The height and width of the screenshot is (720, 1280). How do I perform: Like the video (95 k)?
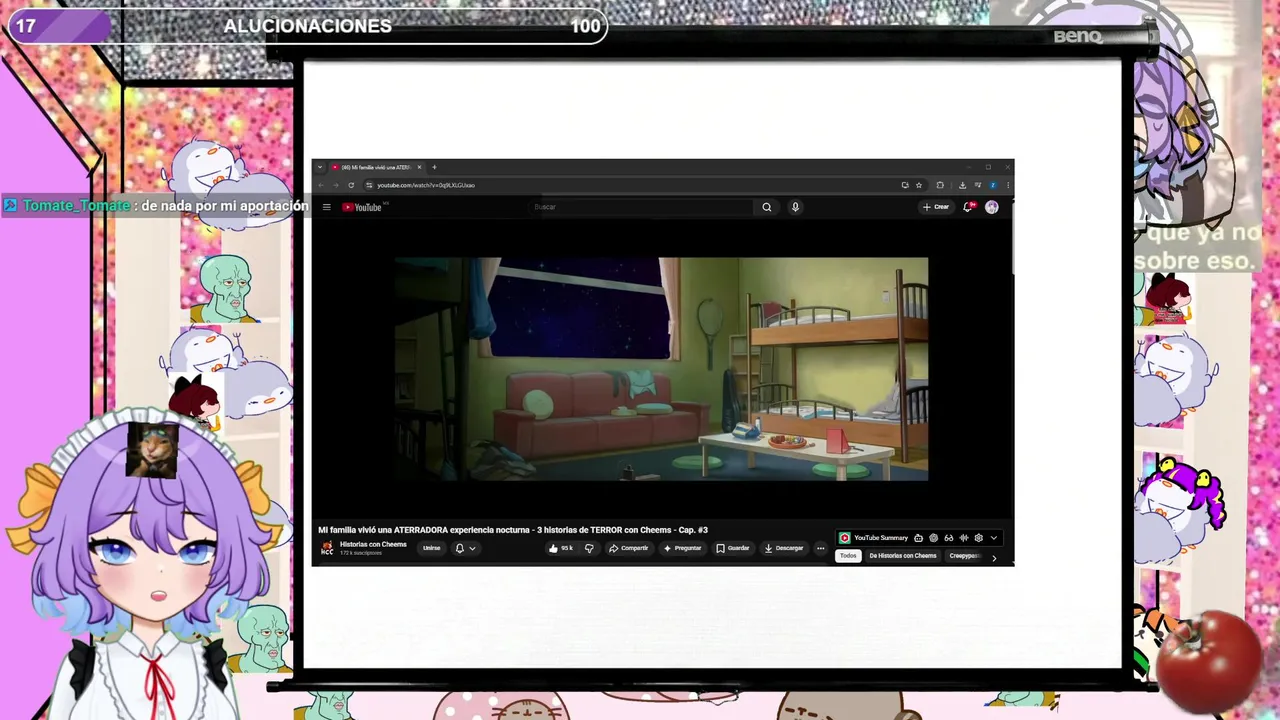pos(561,548)
